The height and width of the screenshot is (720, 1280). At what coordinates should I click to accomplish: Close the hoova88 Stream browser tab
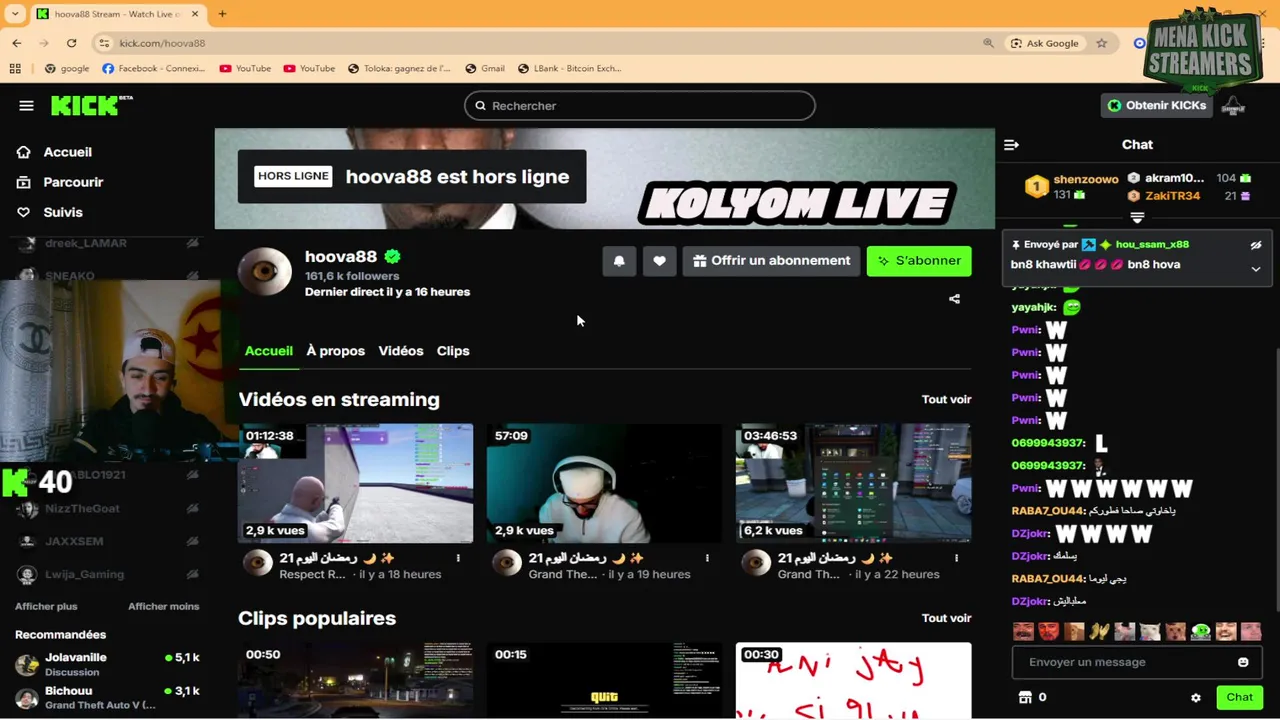[193, 14]
